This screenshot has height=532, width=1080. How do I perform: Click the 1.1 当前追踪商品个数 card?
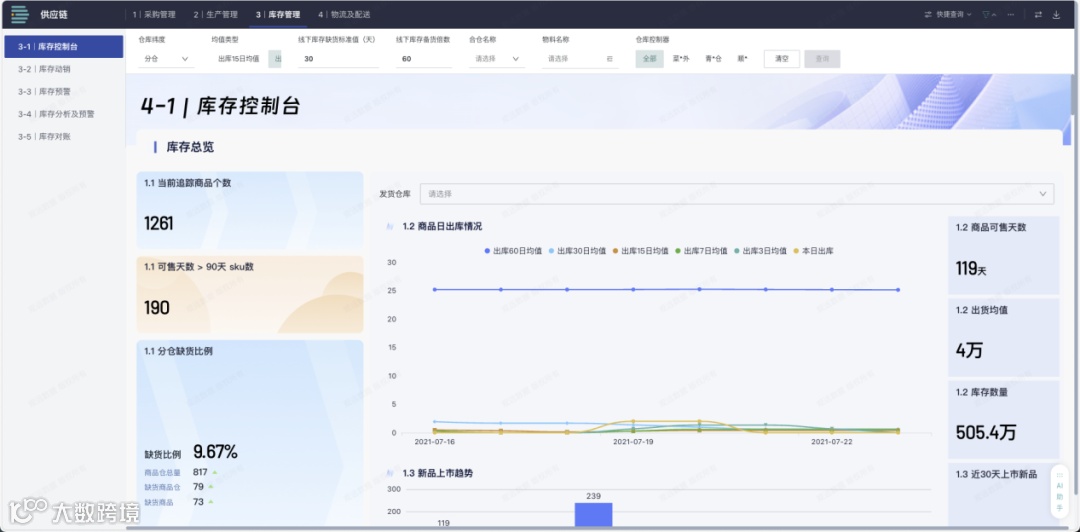coord(250,209)
